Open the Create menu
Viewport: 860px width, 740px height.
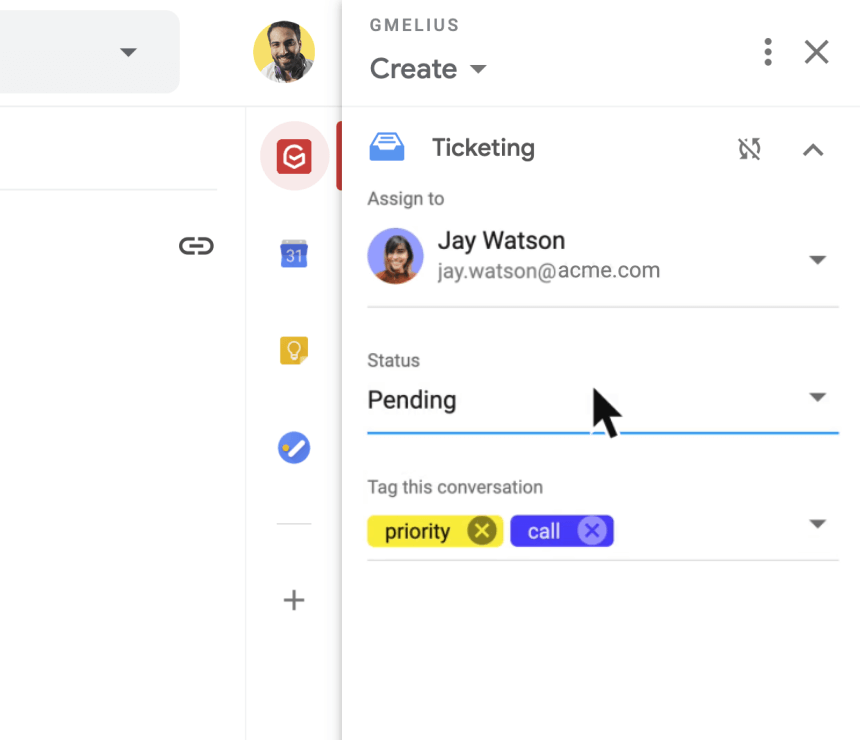coord(428,69)
